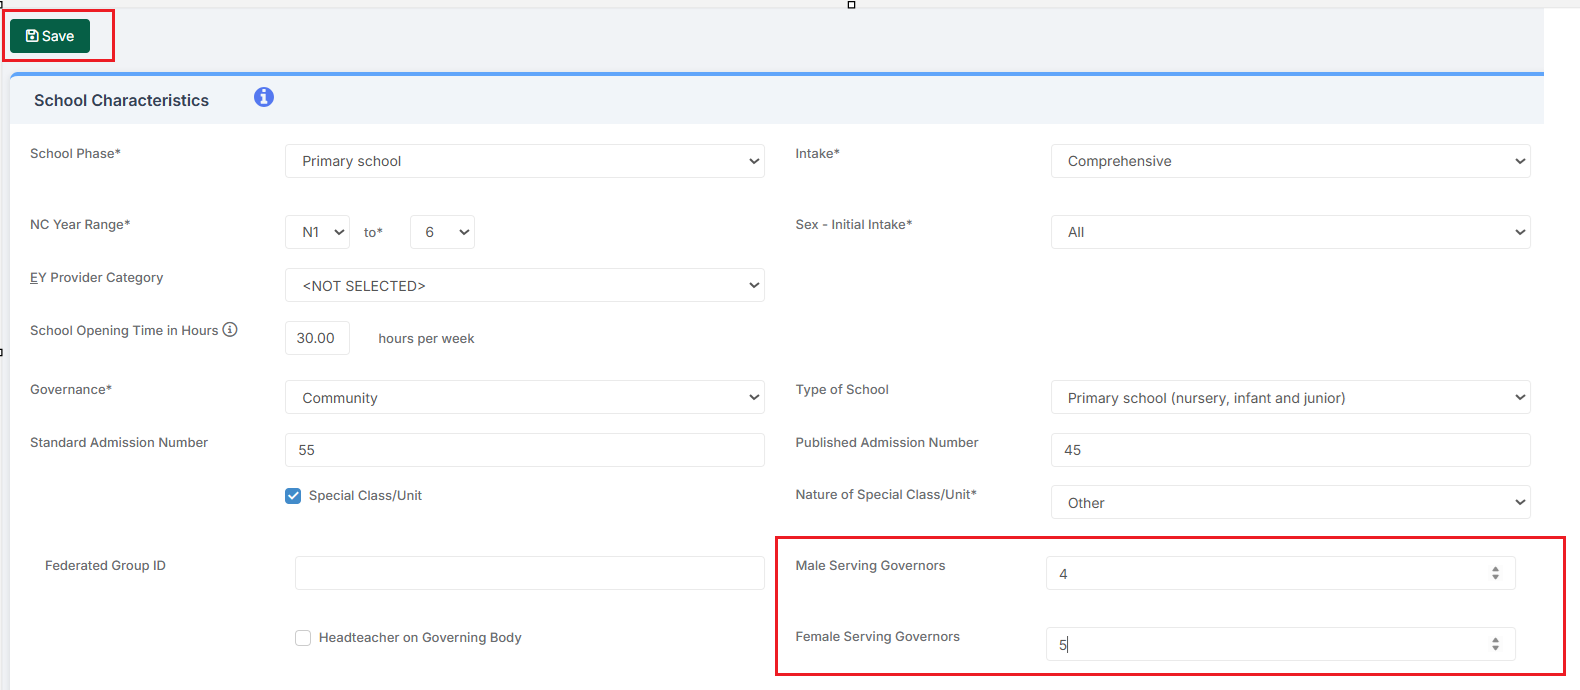This screenshot has width=1580, height=690.
Task: Open the Type of School dropdown
Action: 1290,398
